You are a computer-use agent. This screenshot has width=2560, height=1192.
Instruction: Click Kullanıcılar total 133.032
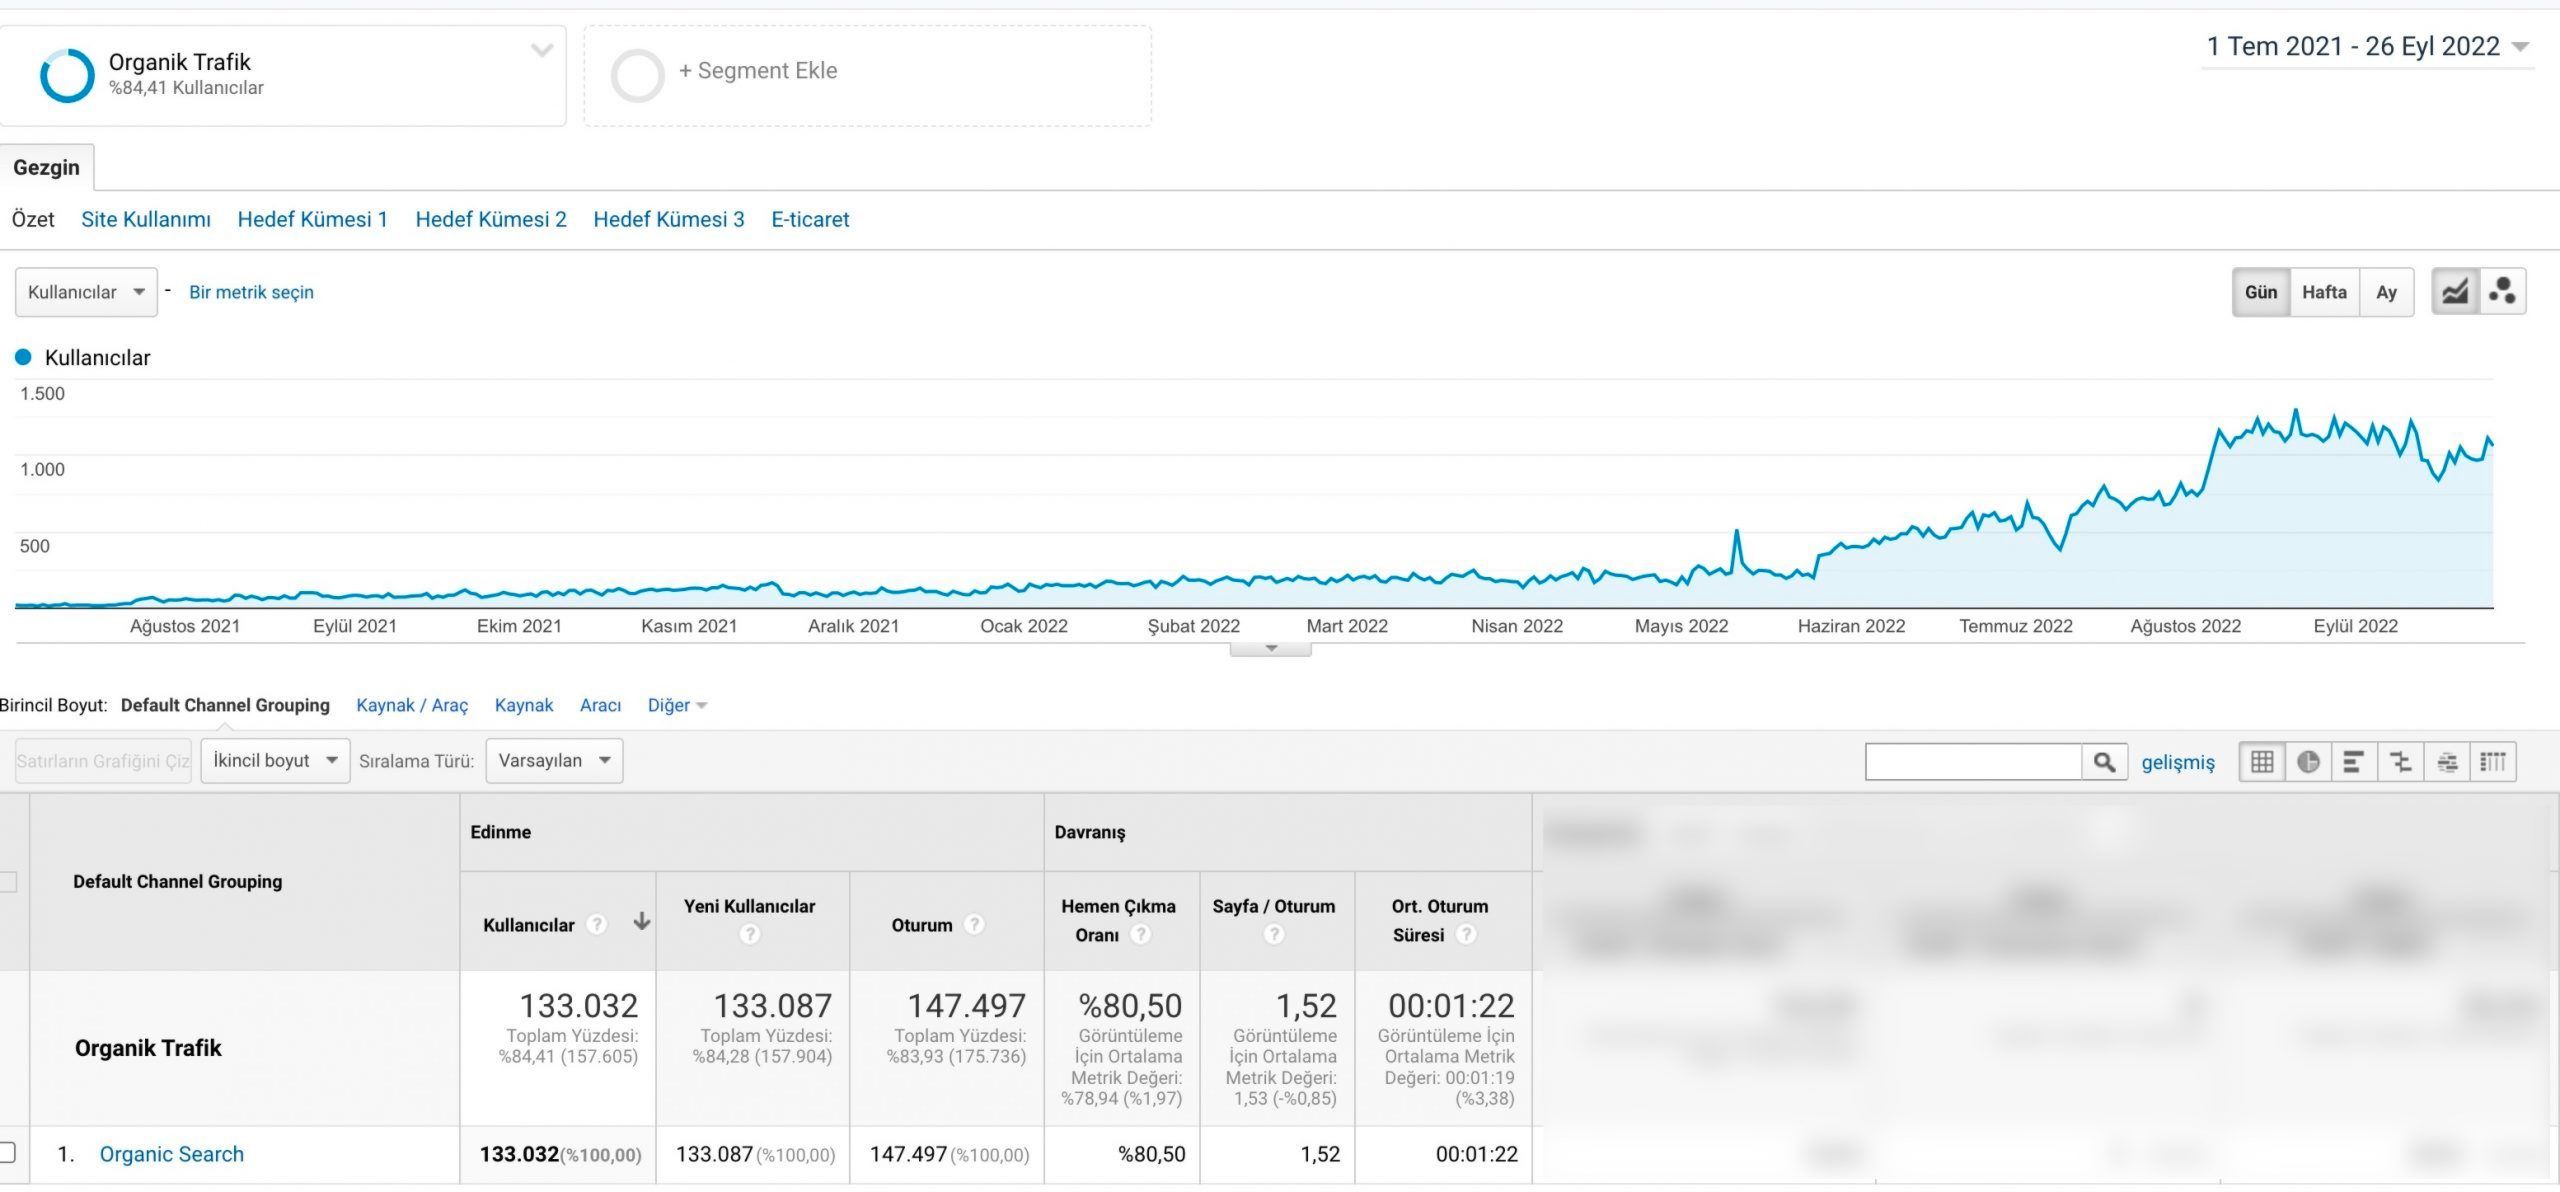coord(578,1005)
